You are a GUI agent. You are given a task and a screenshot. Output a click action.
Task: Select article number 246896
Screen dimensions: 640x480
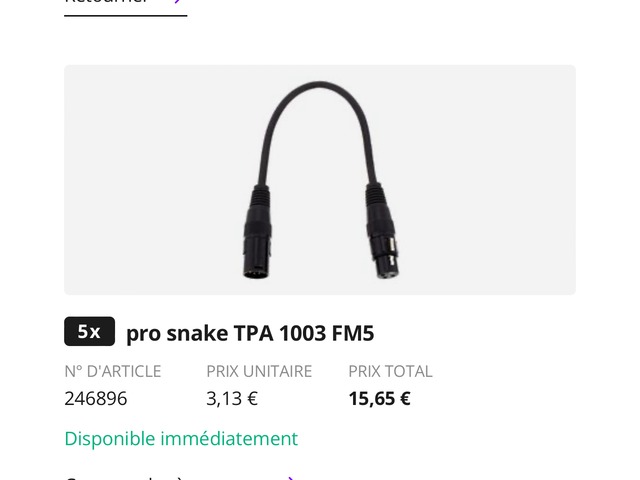tap(96, 398)
